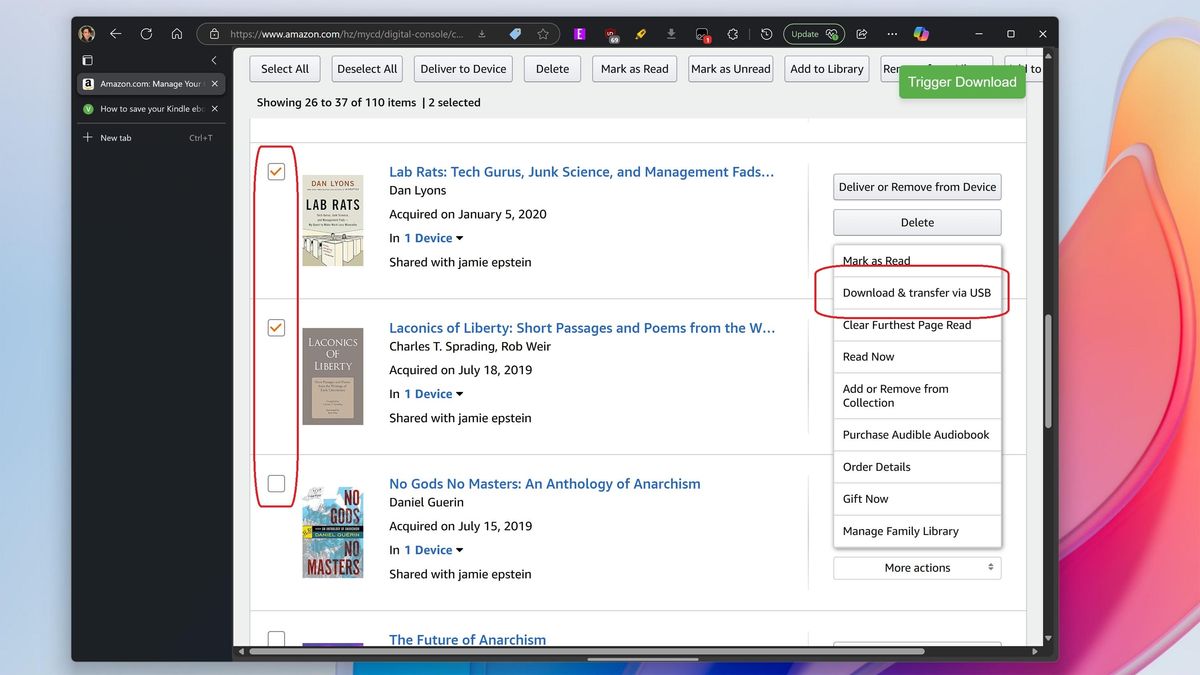Click the Select All button

click(285, 69)
